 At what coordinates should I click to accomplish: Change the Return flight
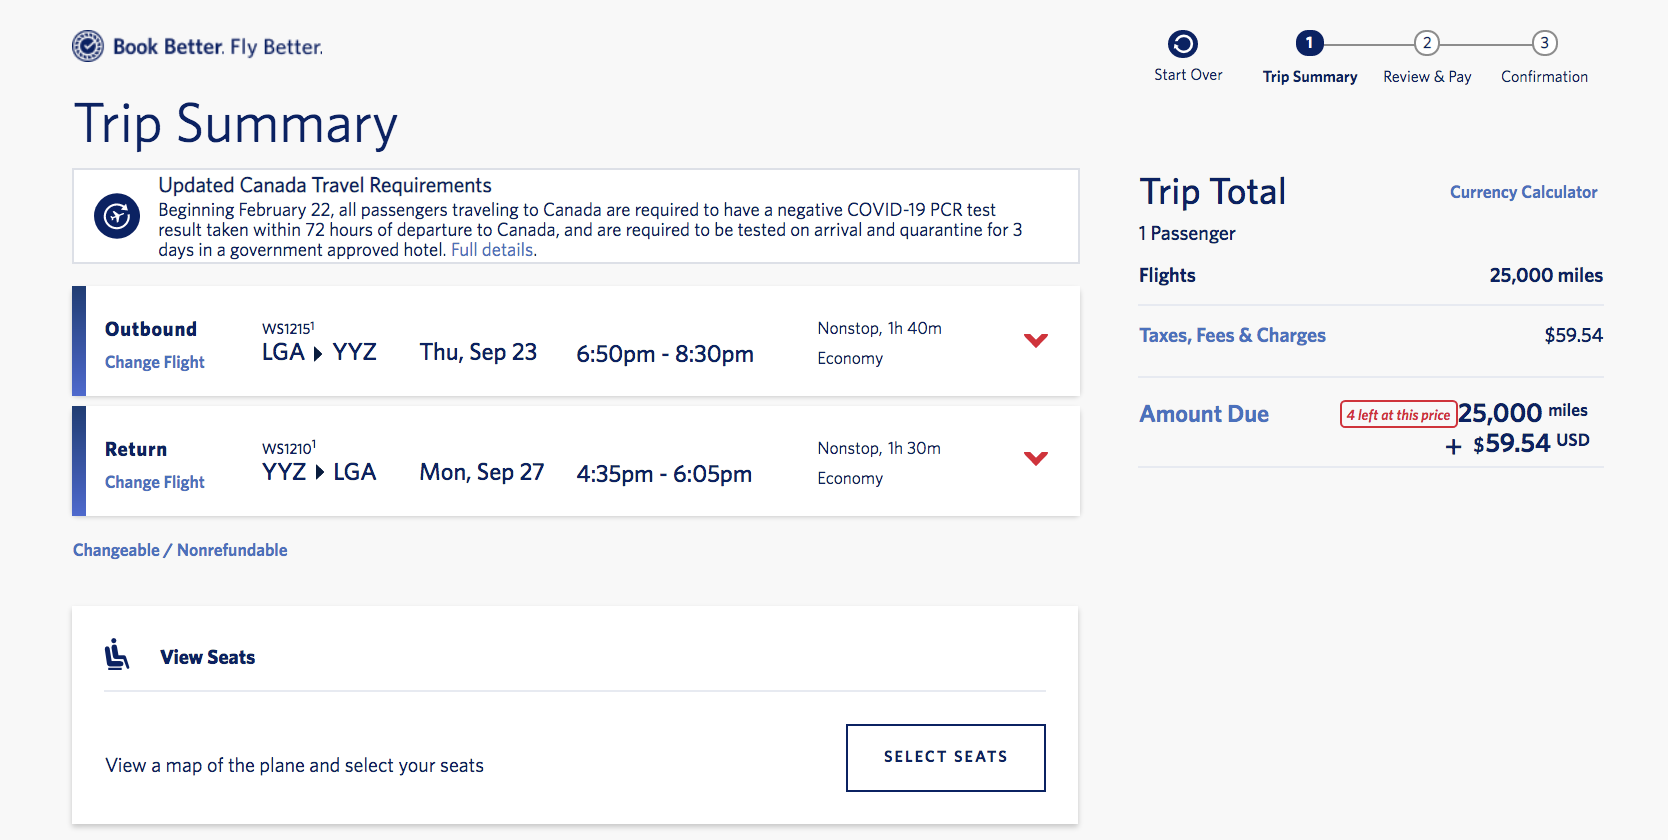coord(155,482)
